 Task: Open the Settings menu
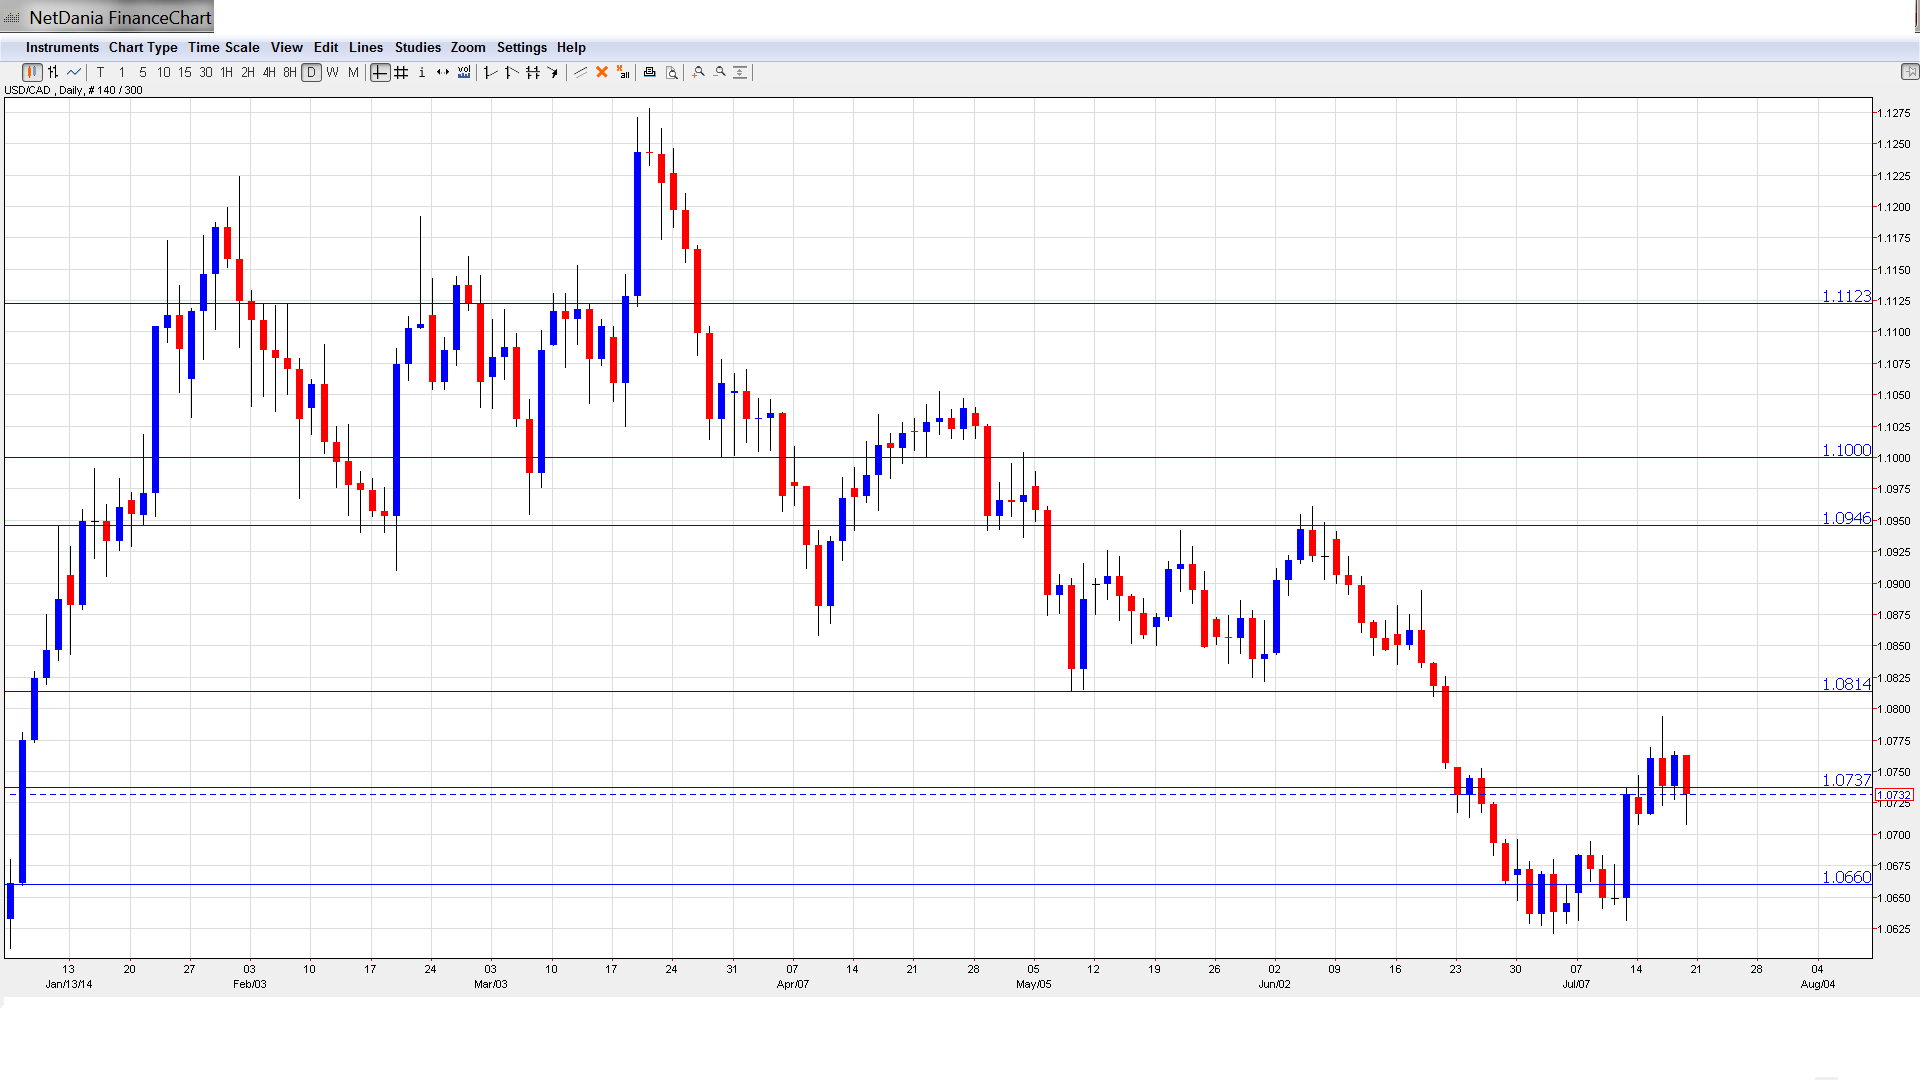click(521, 47)
